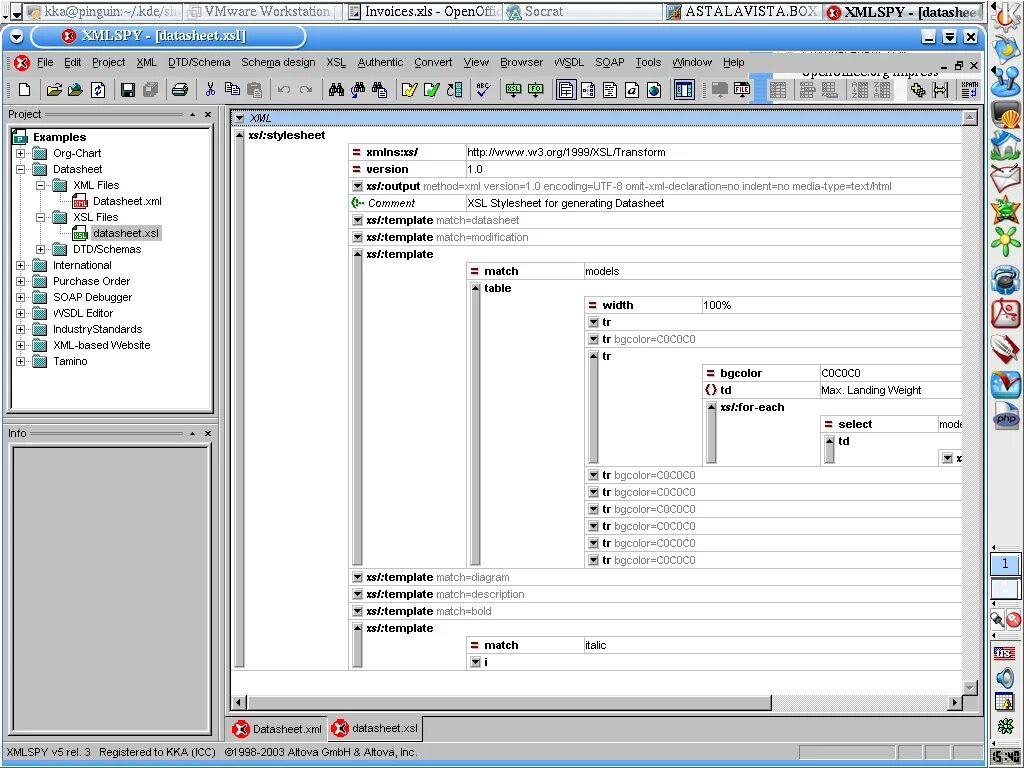Select the XML-based Website folder
This screenshot has width=1024, height=768.
click(x=101, y=345)
